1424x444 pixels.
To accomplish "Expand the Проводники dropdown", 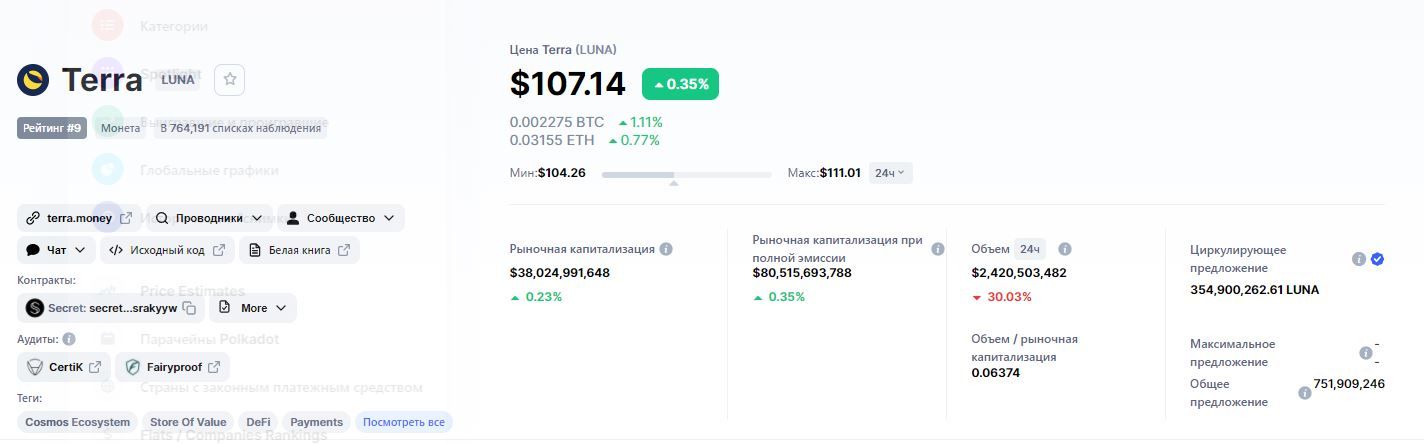I will (209, 218).
